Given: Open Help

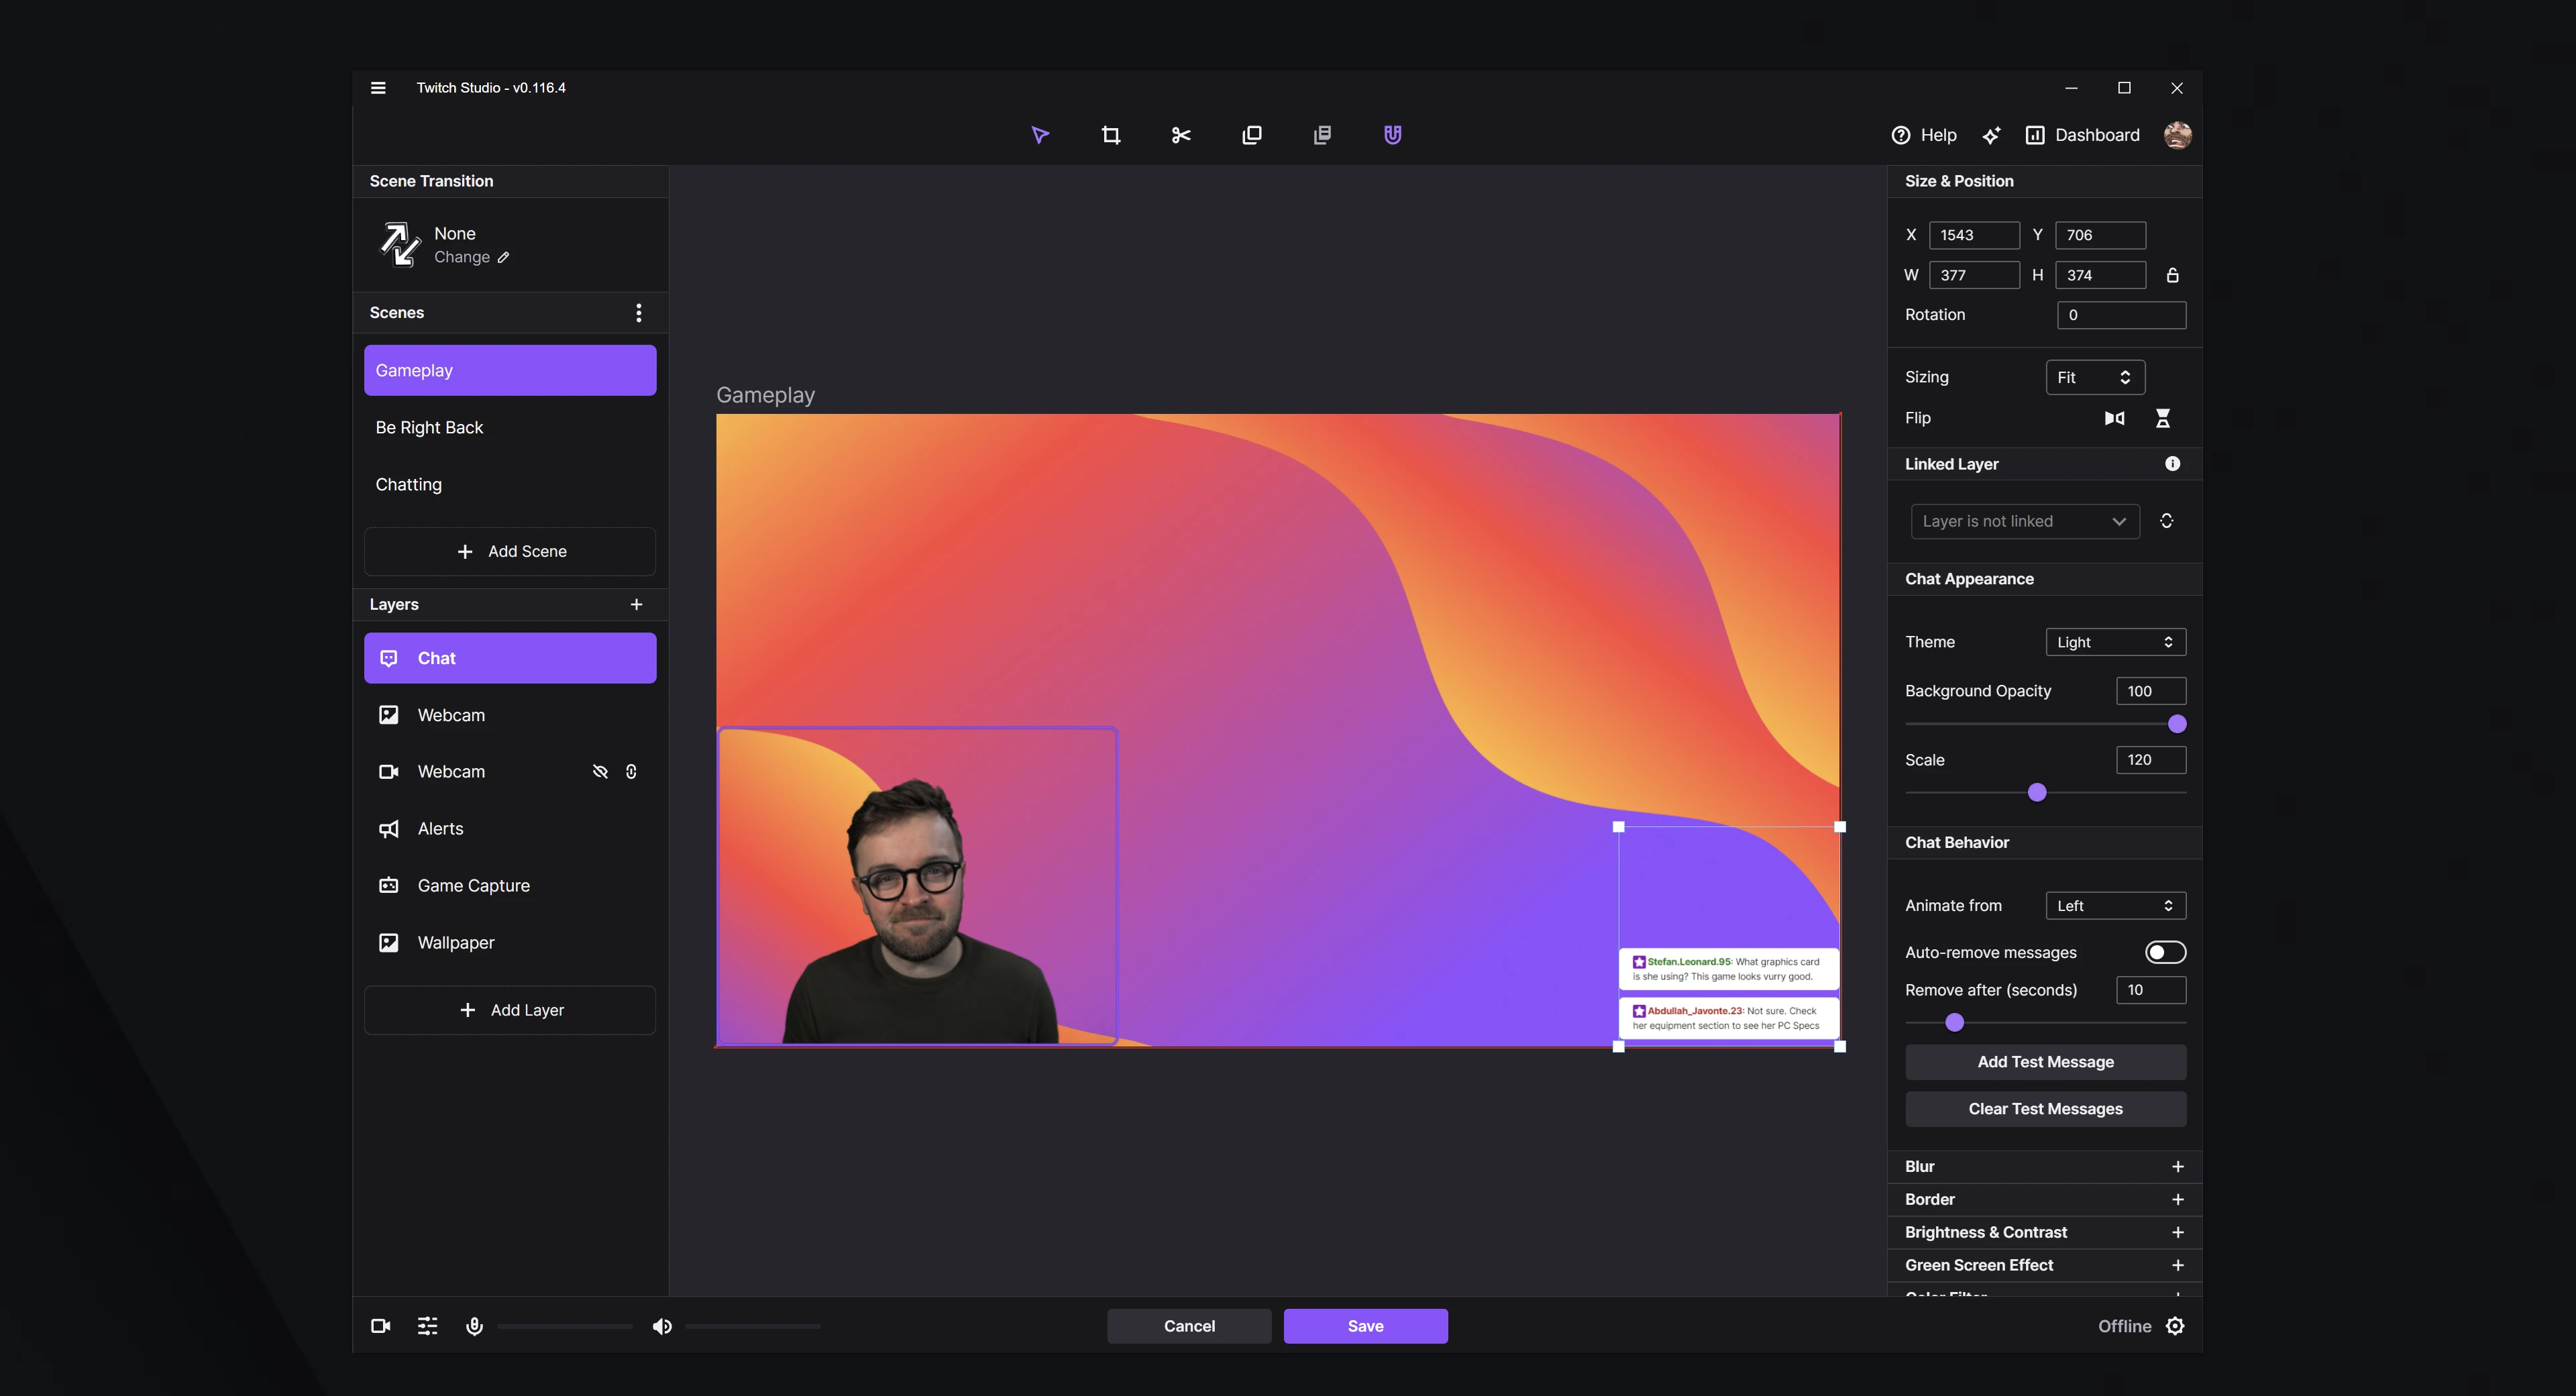Looking at the screenshot, I should tap(1923, 135).
